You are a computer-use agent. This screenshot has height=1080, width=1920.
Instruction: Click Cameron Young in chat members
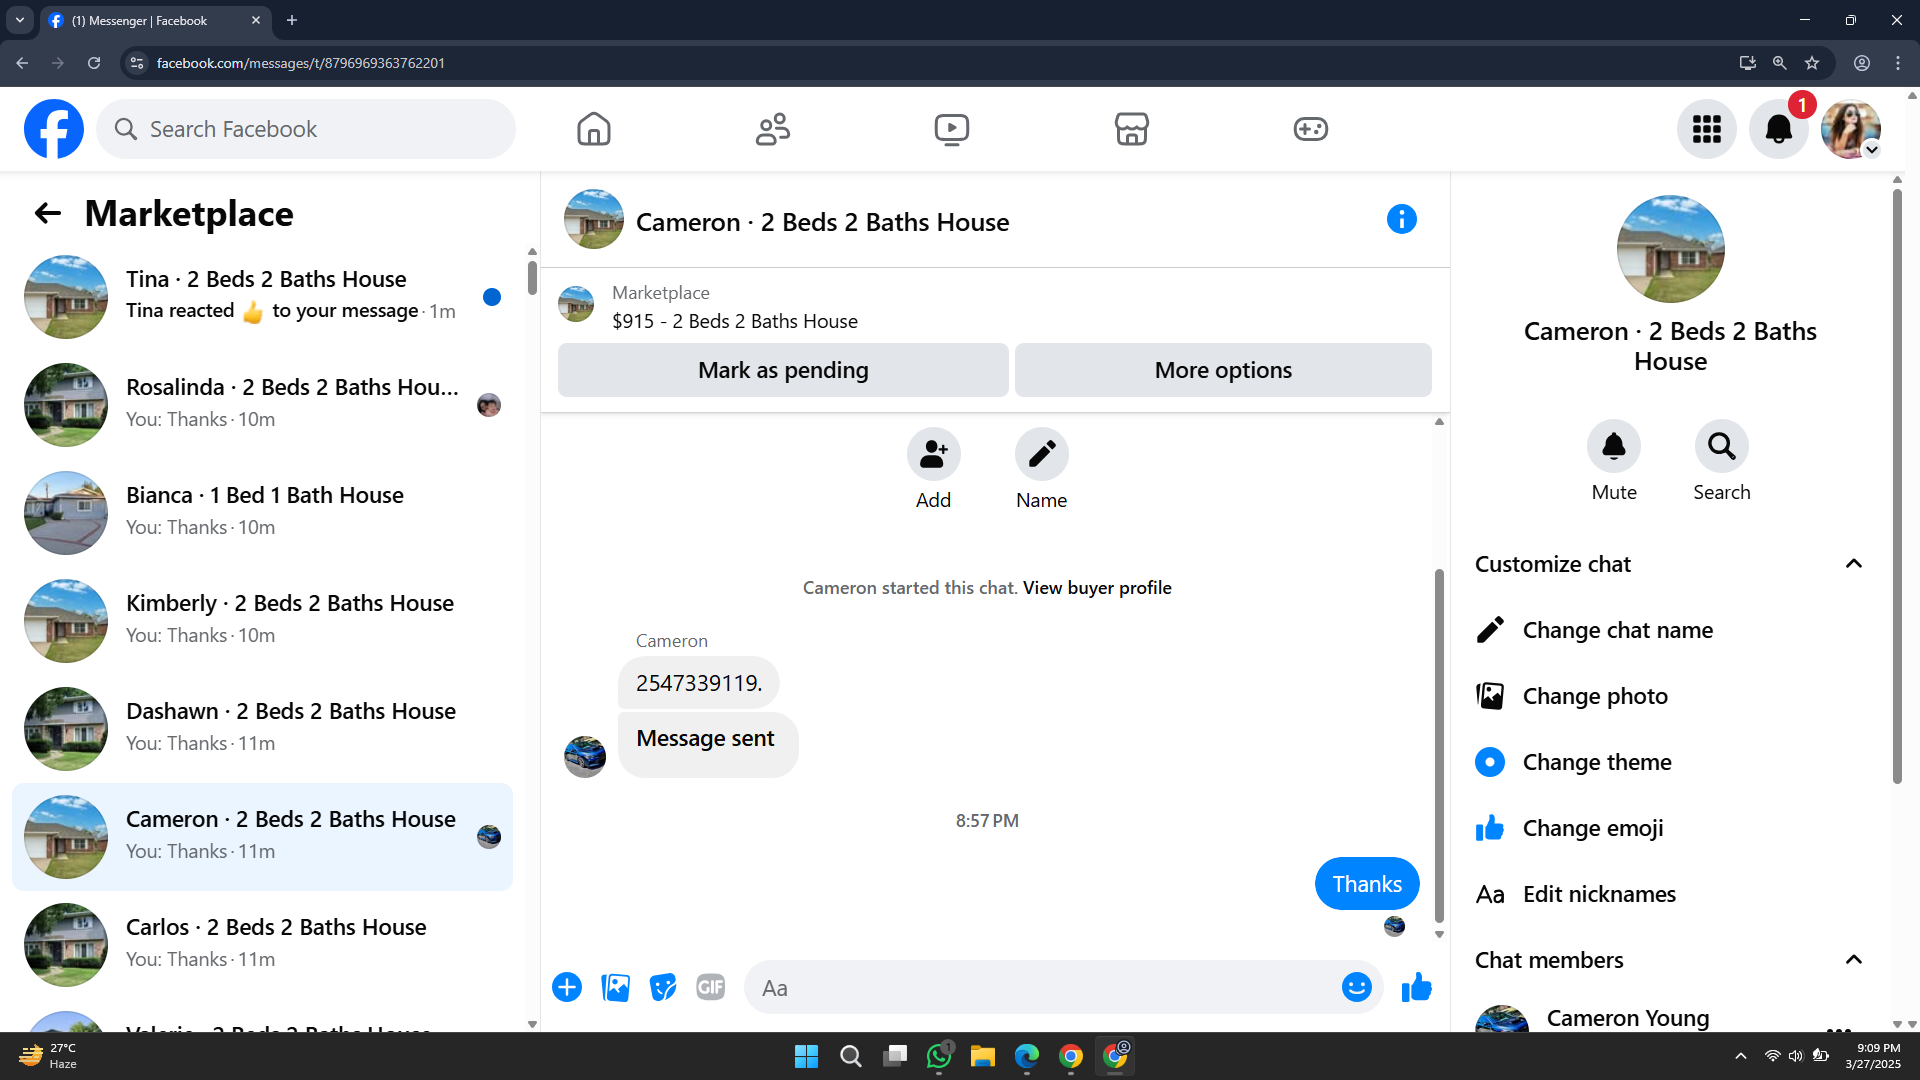tap(1628, 1018)
